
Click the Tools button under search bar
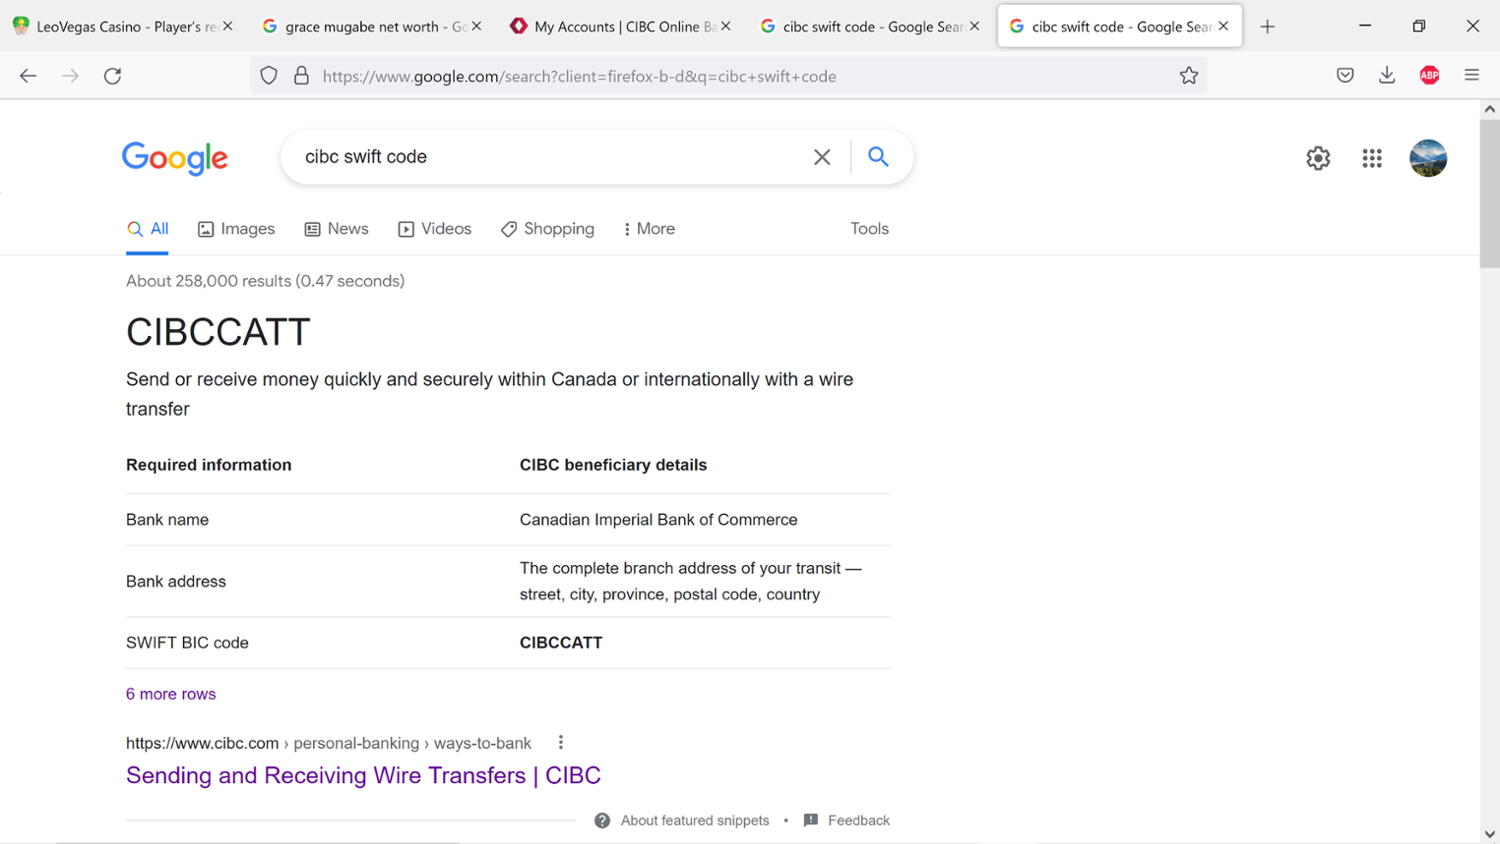click(x=869, y=229)
